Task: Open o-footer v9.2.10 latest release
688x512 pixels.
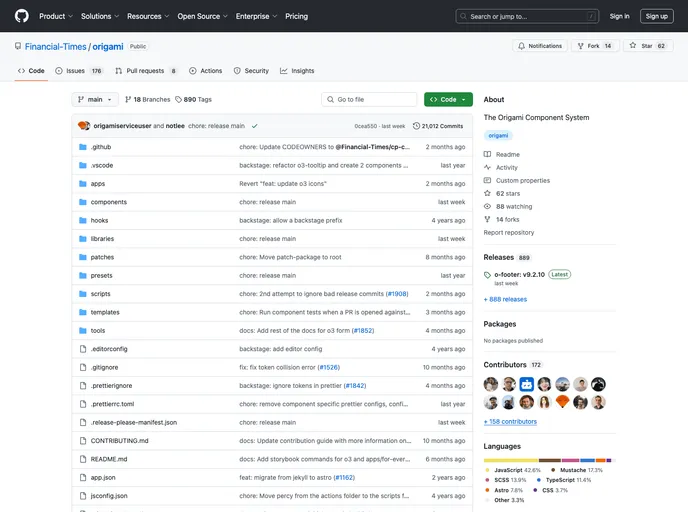Action: tap(520, 275)
